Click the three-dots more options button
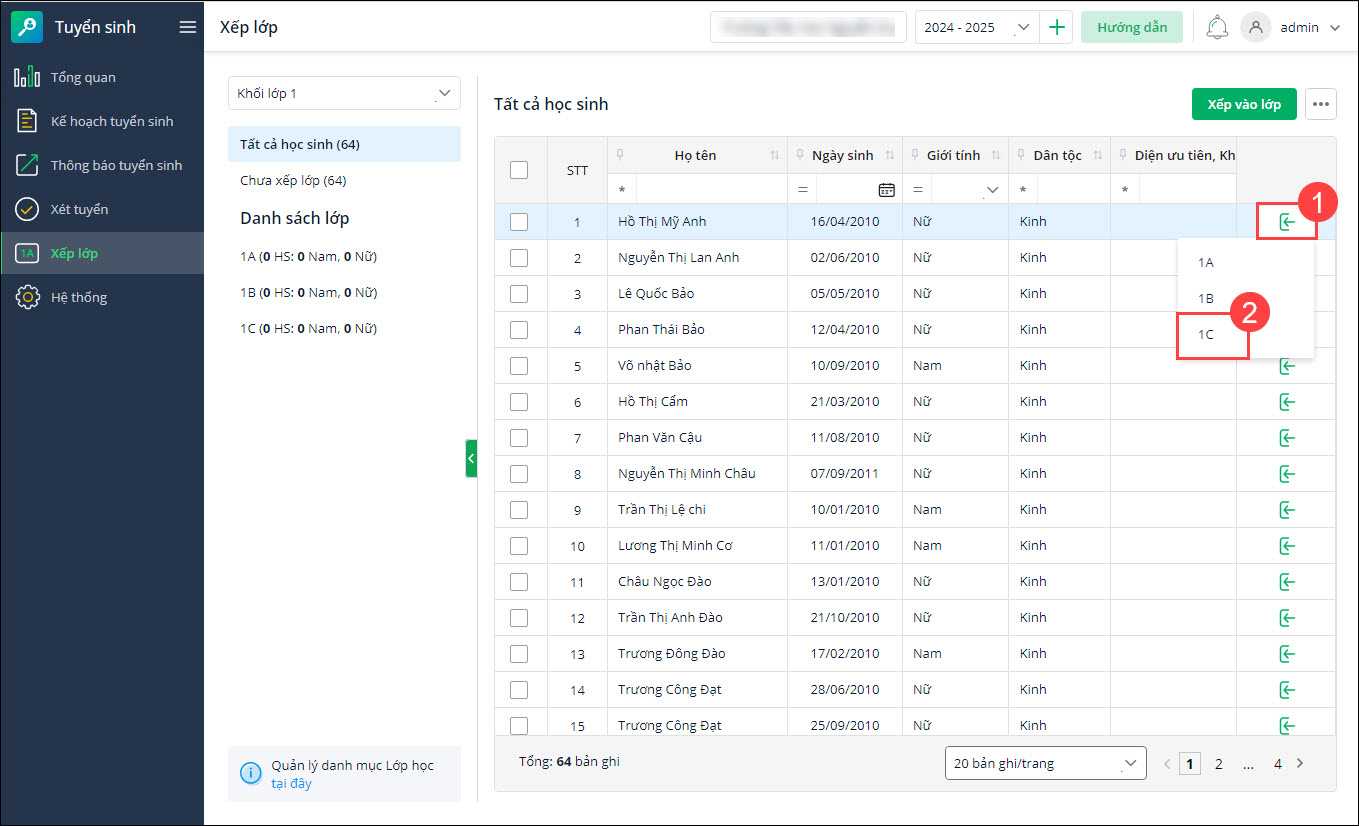 pos(1322,104)
